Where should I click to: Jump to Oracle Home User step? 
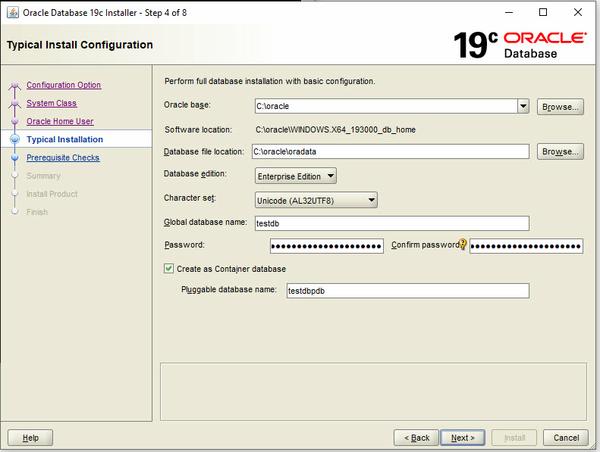point(60,121)
